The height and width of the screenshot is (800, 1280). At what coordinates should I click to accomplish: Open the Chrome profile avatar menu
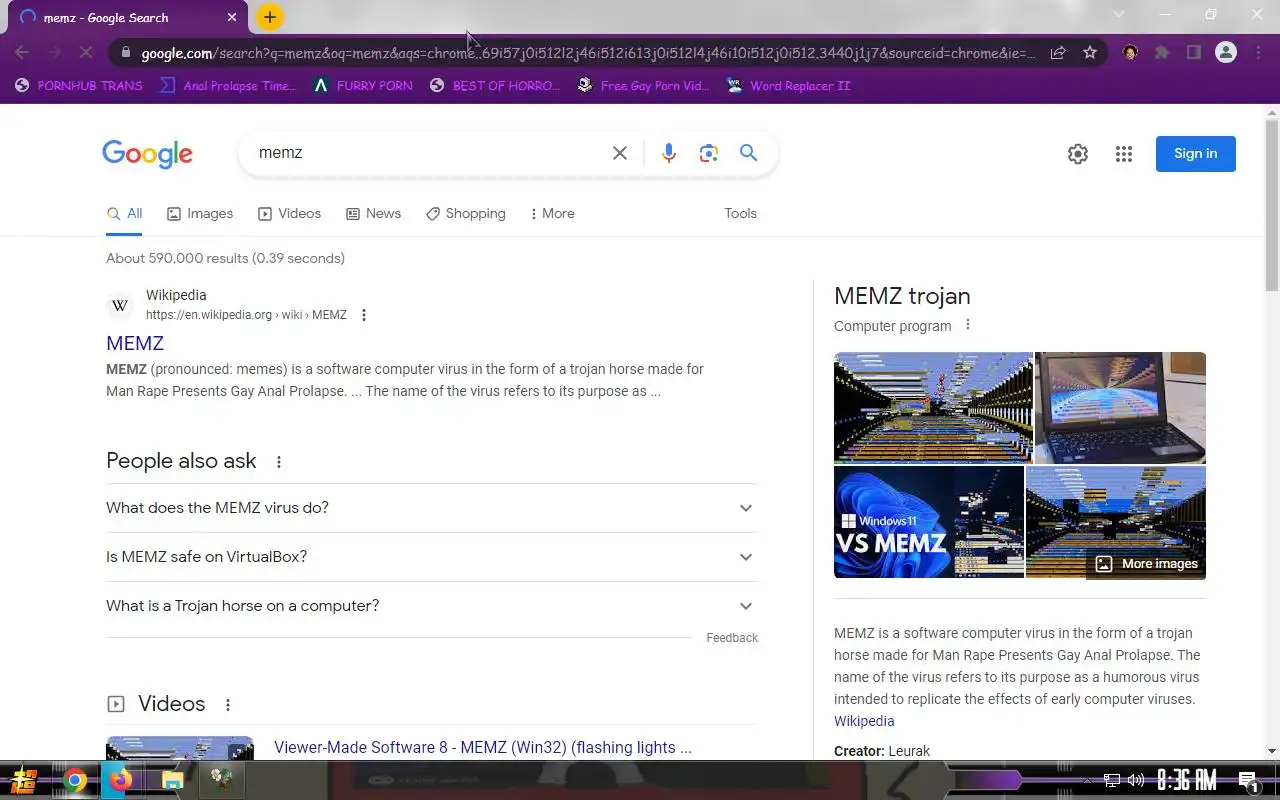(x=1226, y=53)
